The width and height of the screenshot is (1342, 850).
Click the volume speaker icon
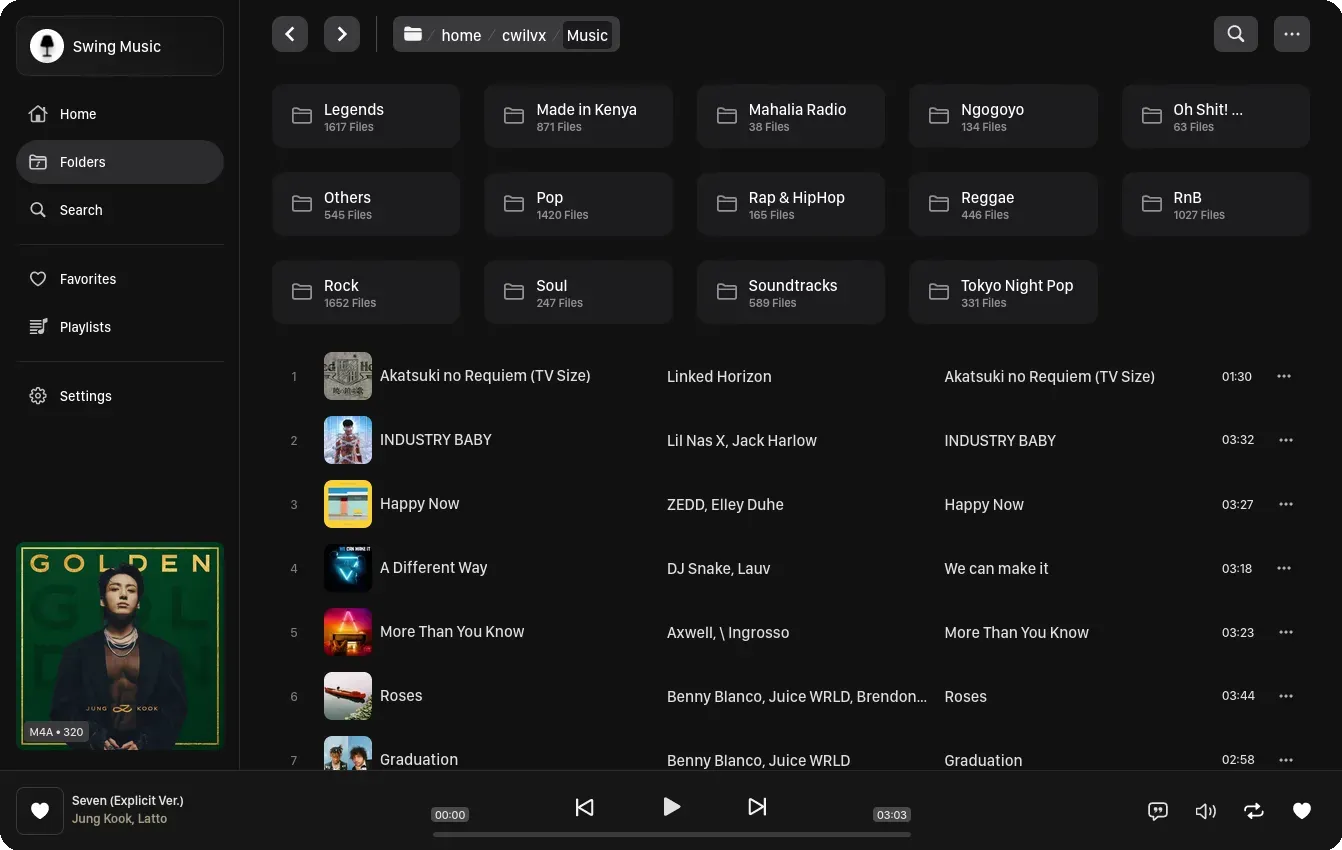coord(1206,811)
